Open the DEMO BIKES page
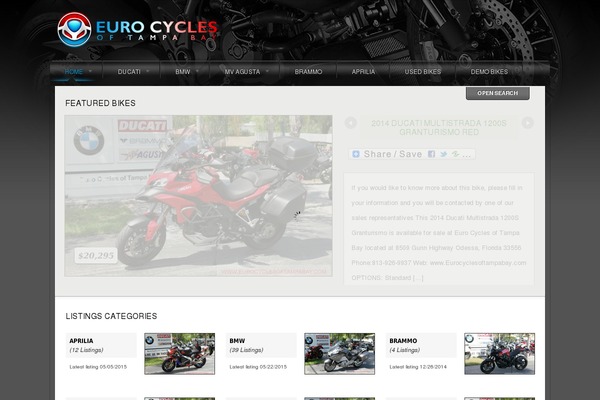Image resolution: width=600 pixels, height=400 pixels. click(489, 72)
